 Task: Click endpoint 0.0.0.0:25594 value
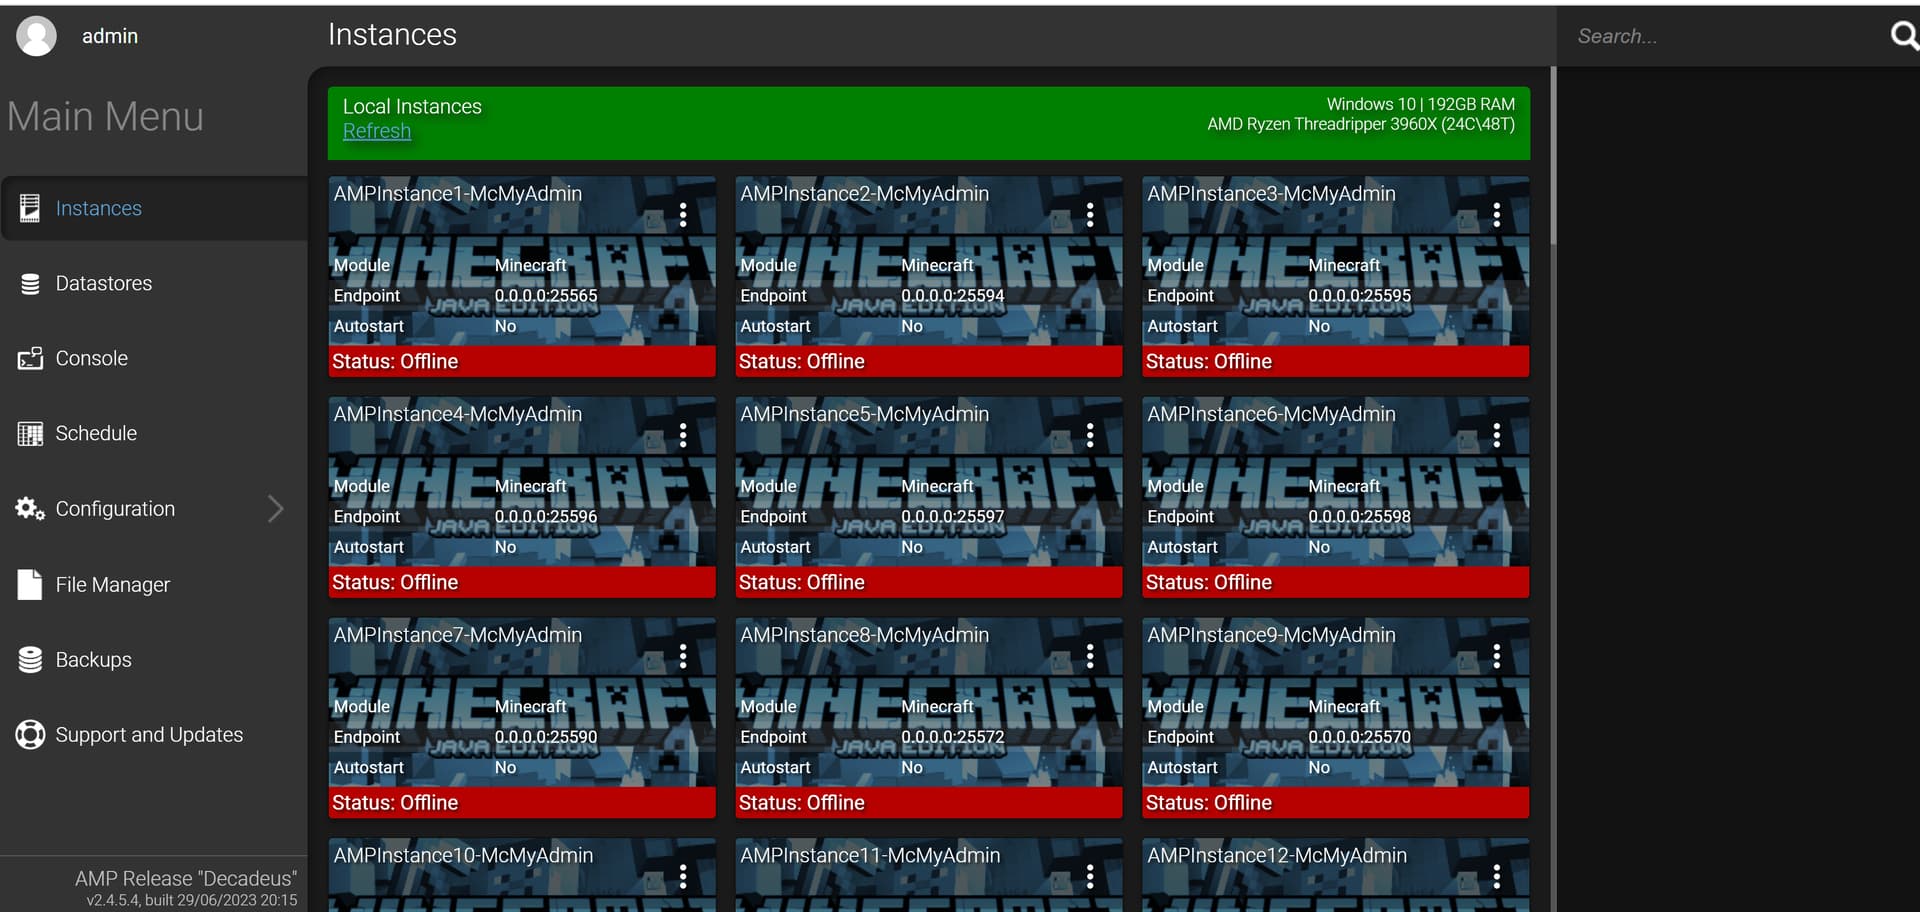[953, 296]
